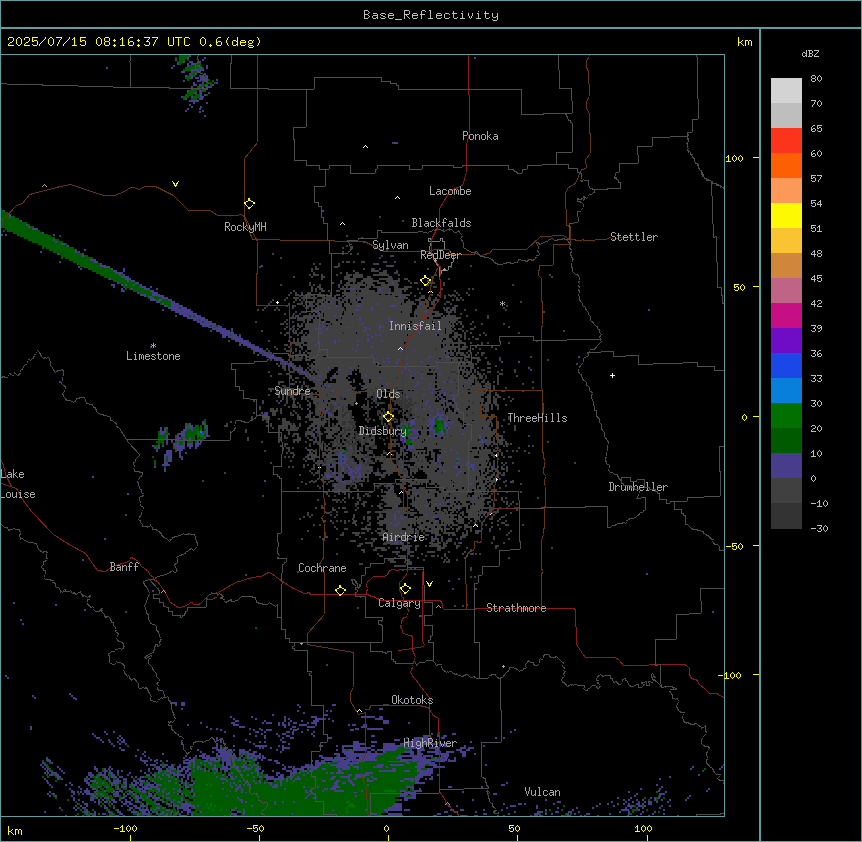Image resolution: width=862 pixels, height=842 pixels.
Task: Click the Olds city label
Action: pos(388,394)
